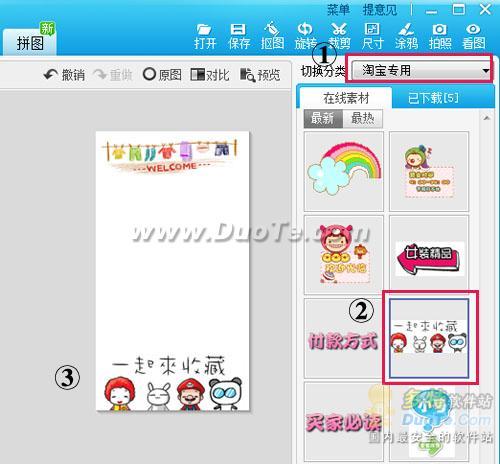Click the materials panel scrollbar up arrow
This screenshot has width=500, height=464.
(x=487, y=118)
